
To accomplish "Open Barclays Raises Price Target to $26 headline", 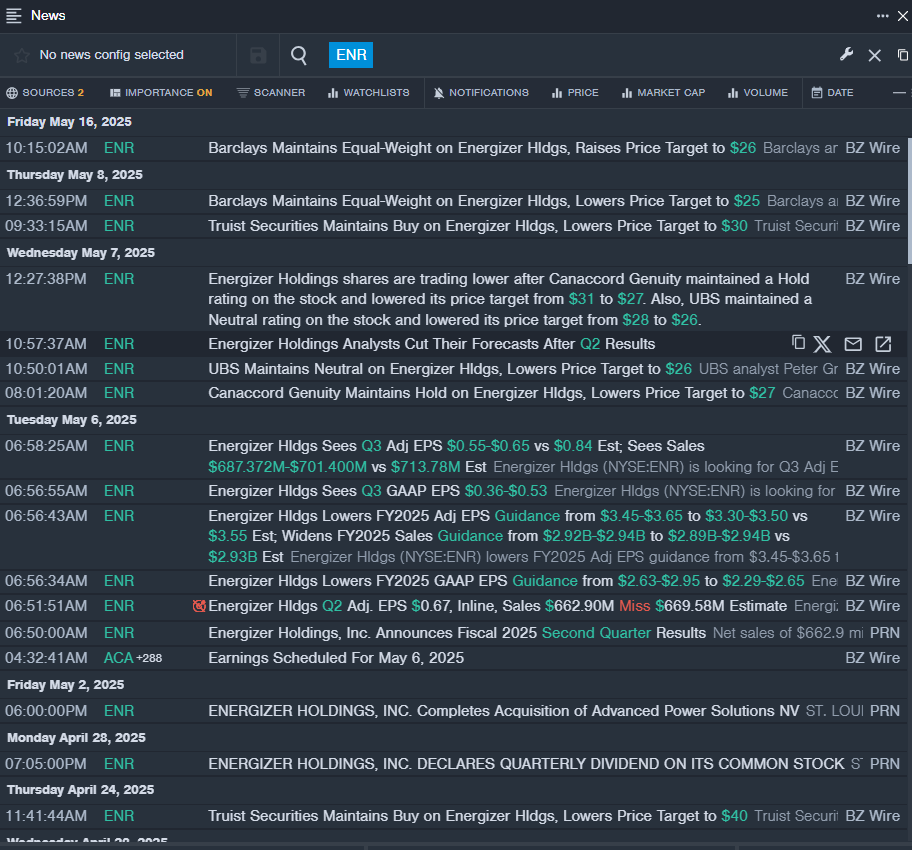I will 482,148.
